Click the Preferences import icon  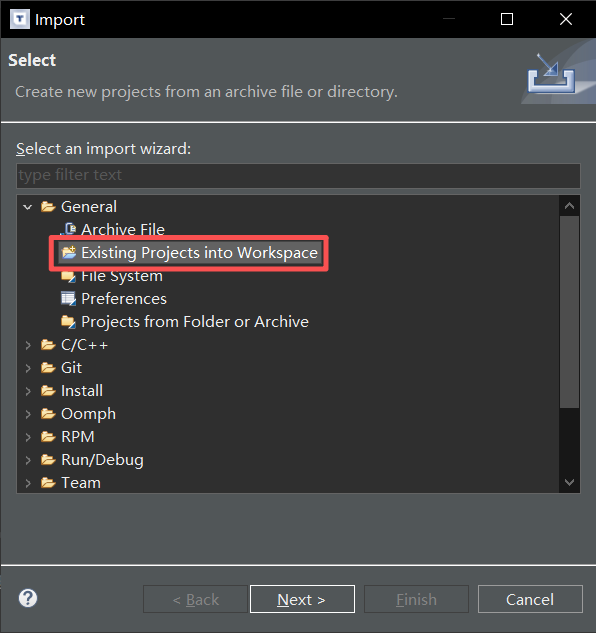pyautogui.click(x=68, y=299)
